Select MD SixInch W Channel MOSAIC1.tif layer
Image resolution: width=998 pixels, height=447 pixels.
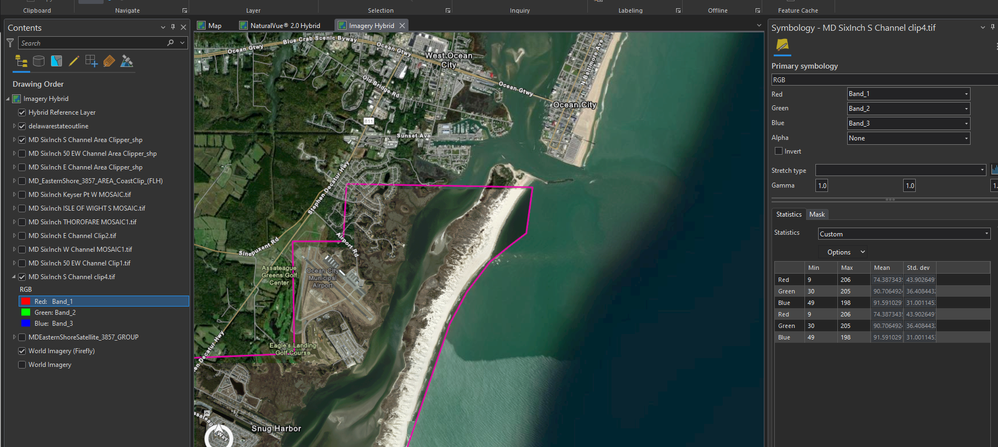pos(80,250)
